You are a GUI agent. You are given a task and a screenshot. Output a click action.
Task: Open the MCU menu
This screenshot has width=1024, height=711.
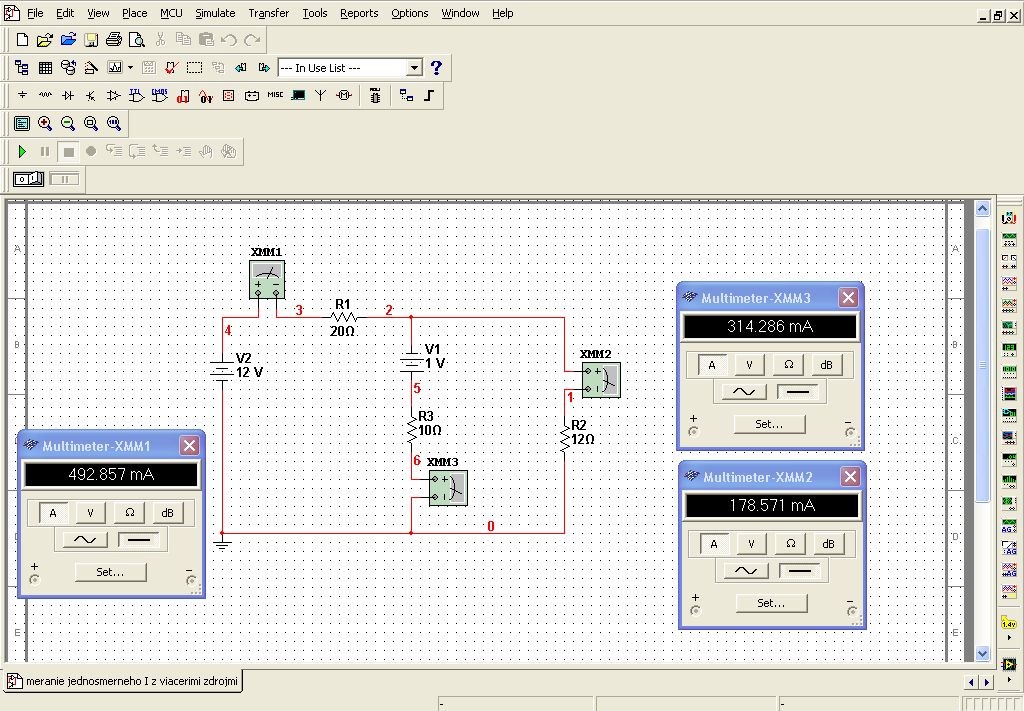171,13
